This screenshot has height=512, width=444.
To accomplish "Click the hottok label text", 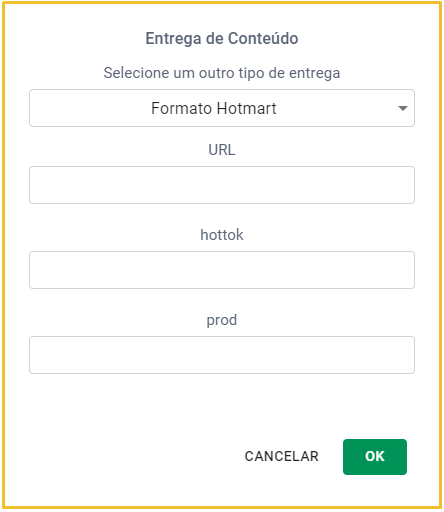I will pos(222,235).
